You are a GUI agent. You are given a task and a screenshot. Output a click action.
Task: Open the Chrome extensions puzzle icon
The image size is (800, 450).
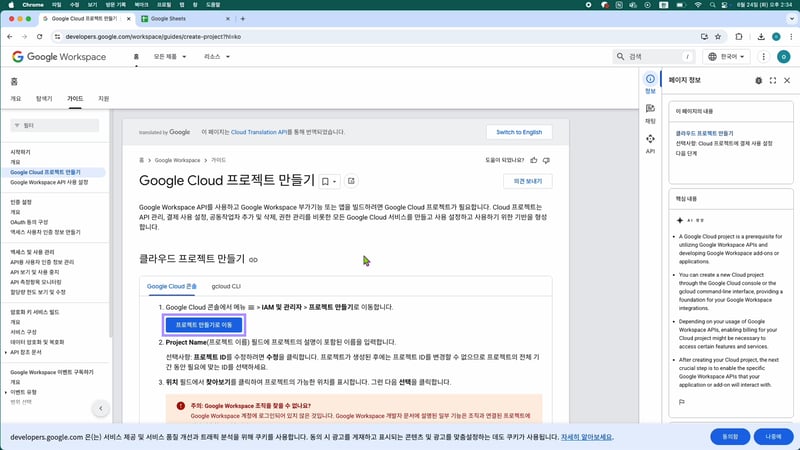pyautogui.click(x=739, y=37)
